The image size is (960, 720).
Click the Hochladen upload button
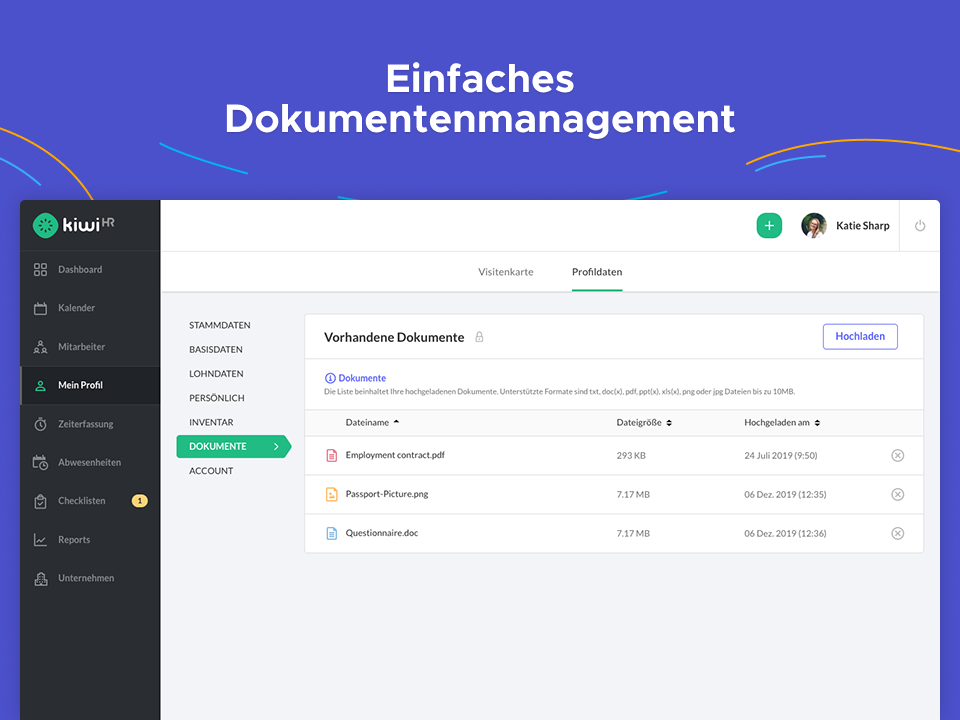pos(860,337)
